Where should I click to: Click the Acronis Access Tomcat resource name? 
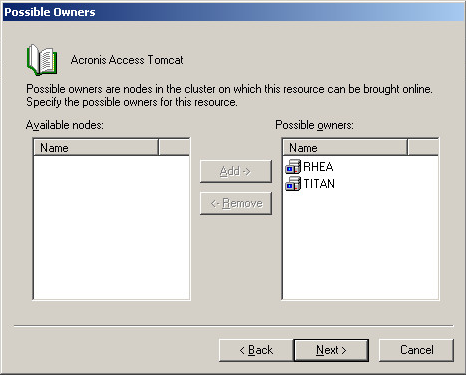pyautogui.click(x=127, y=60)
